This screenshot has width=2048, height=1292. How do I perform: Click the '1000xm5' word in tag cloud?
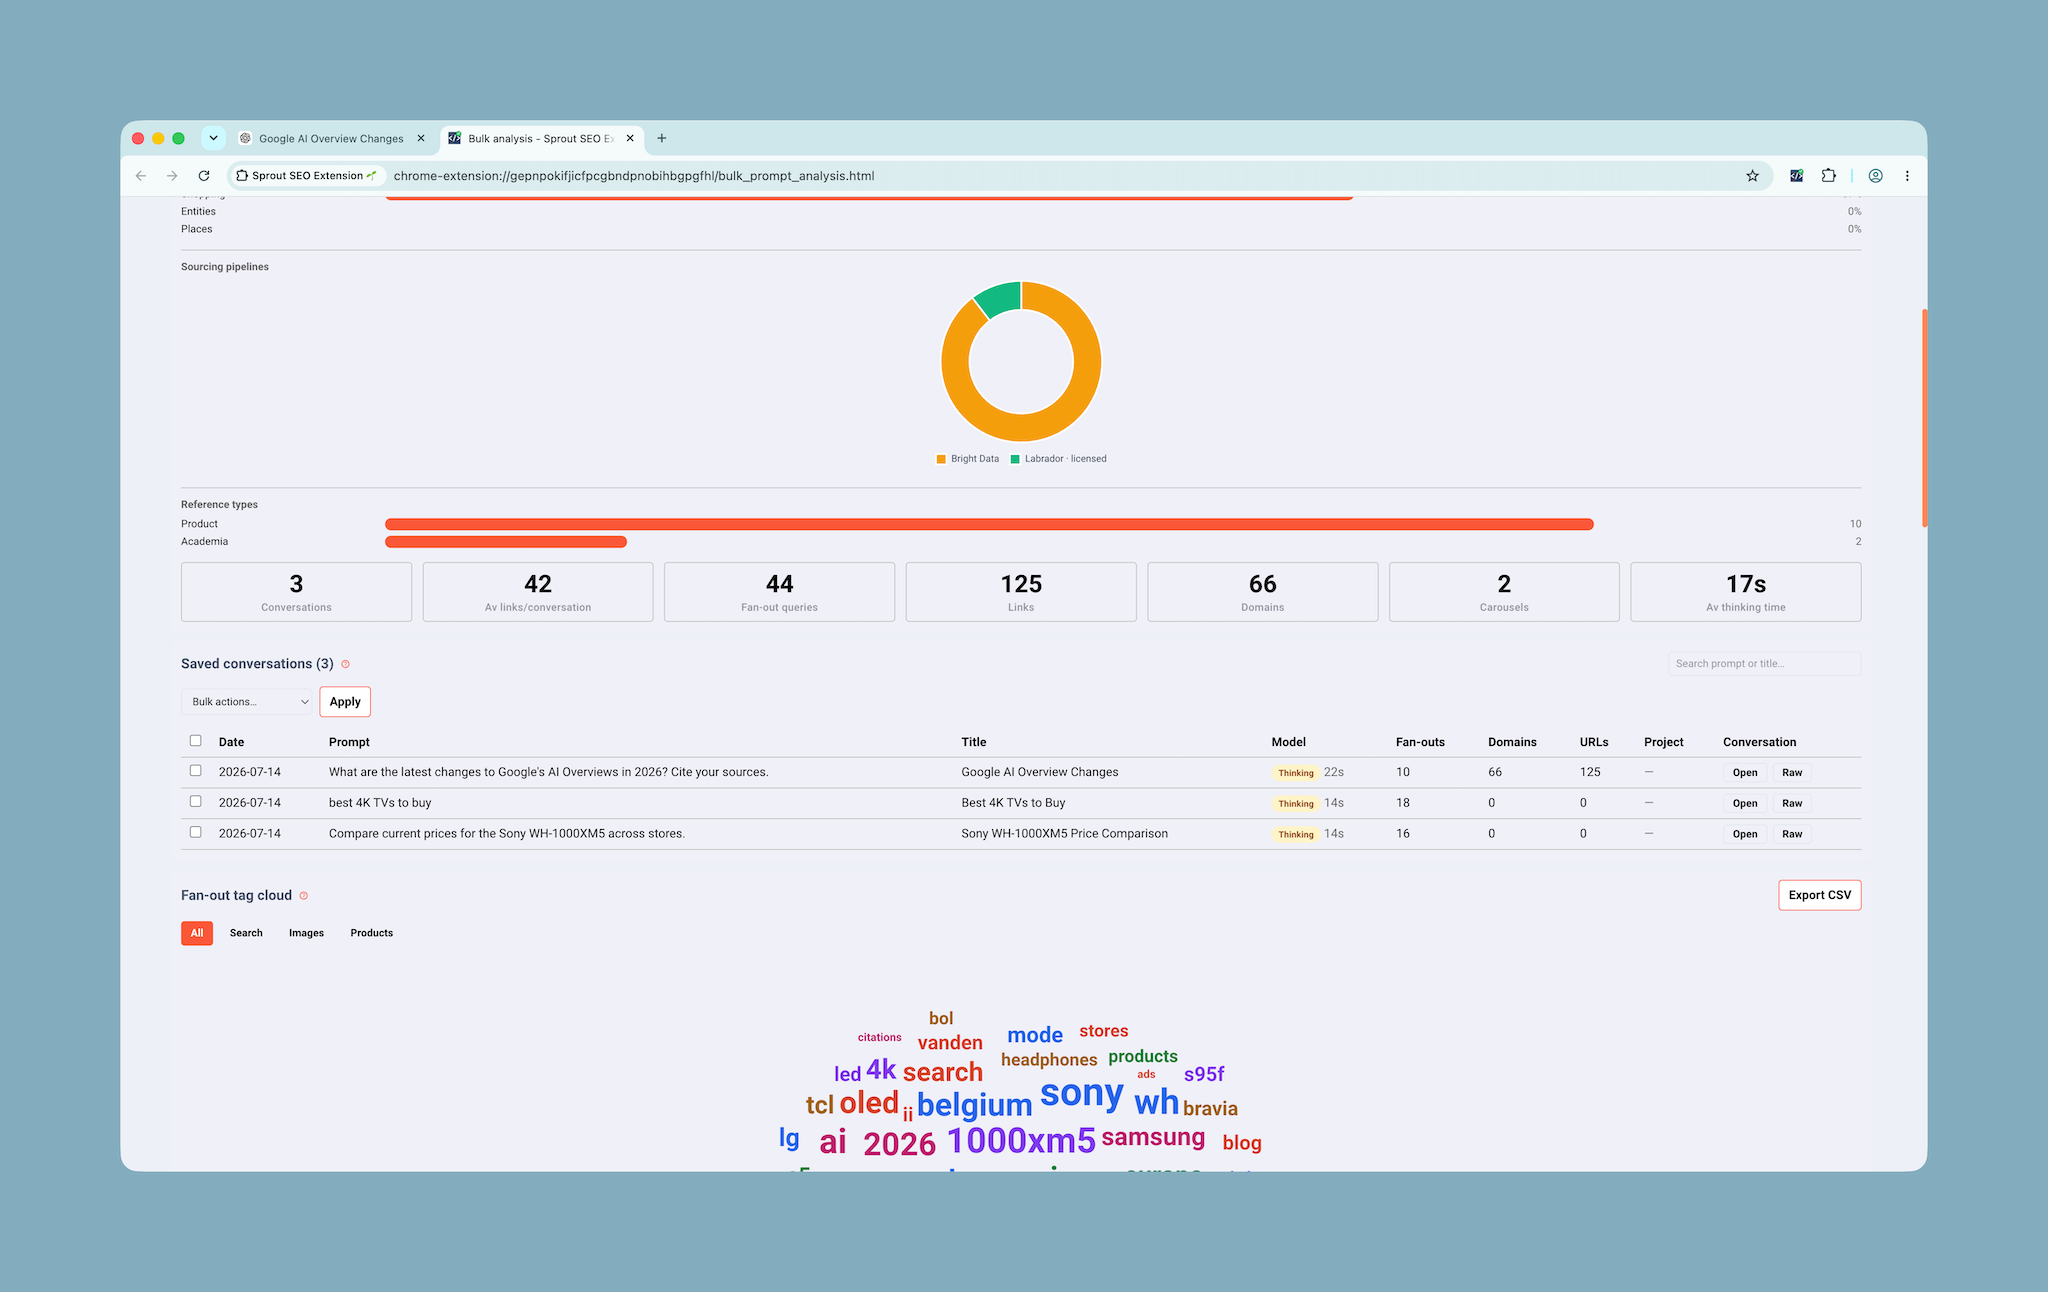click(1021, 1141)
